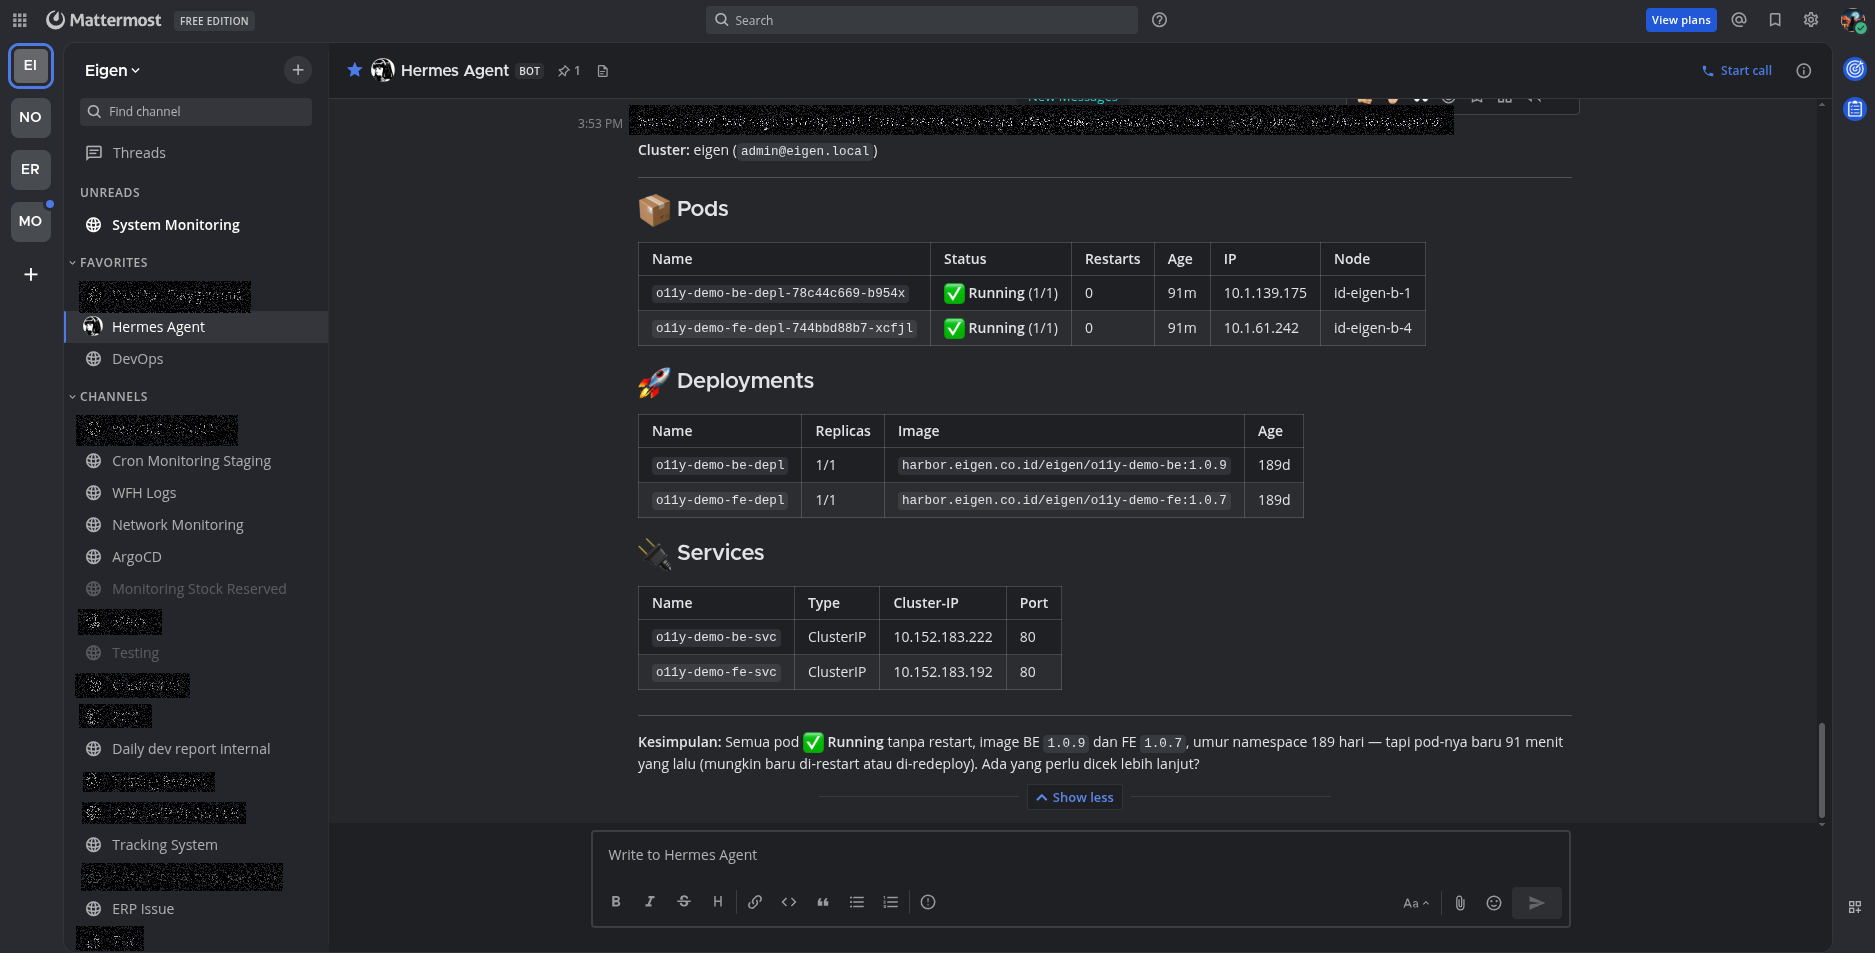Open the product switcher grid icon
This screenshot has width=1875, height=953.
tap(19, 20)
